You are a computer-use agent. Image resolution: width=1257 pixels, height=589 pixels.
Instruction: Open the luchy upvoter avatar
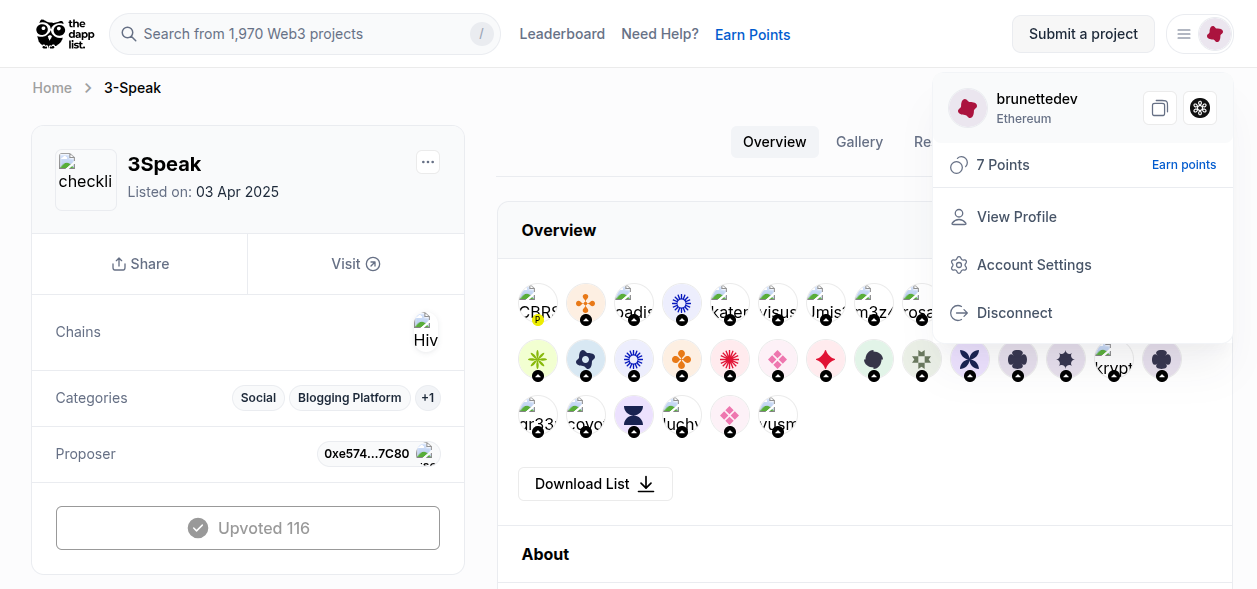[x=682, y=415]
